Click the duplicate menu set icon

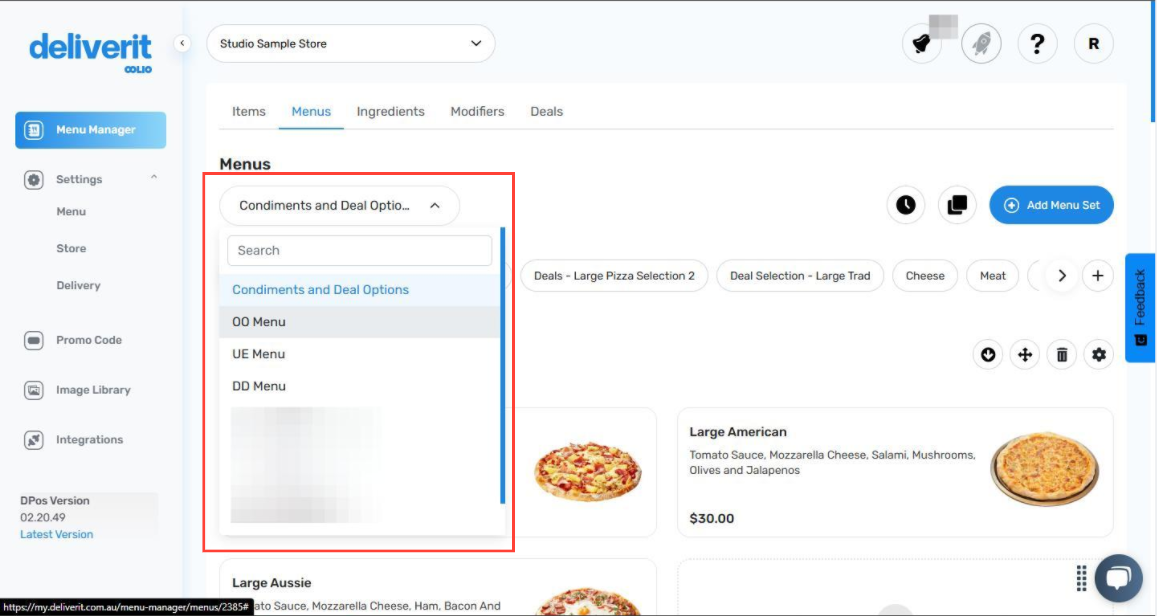tap(956, 205)
